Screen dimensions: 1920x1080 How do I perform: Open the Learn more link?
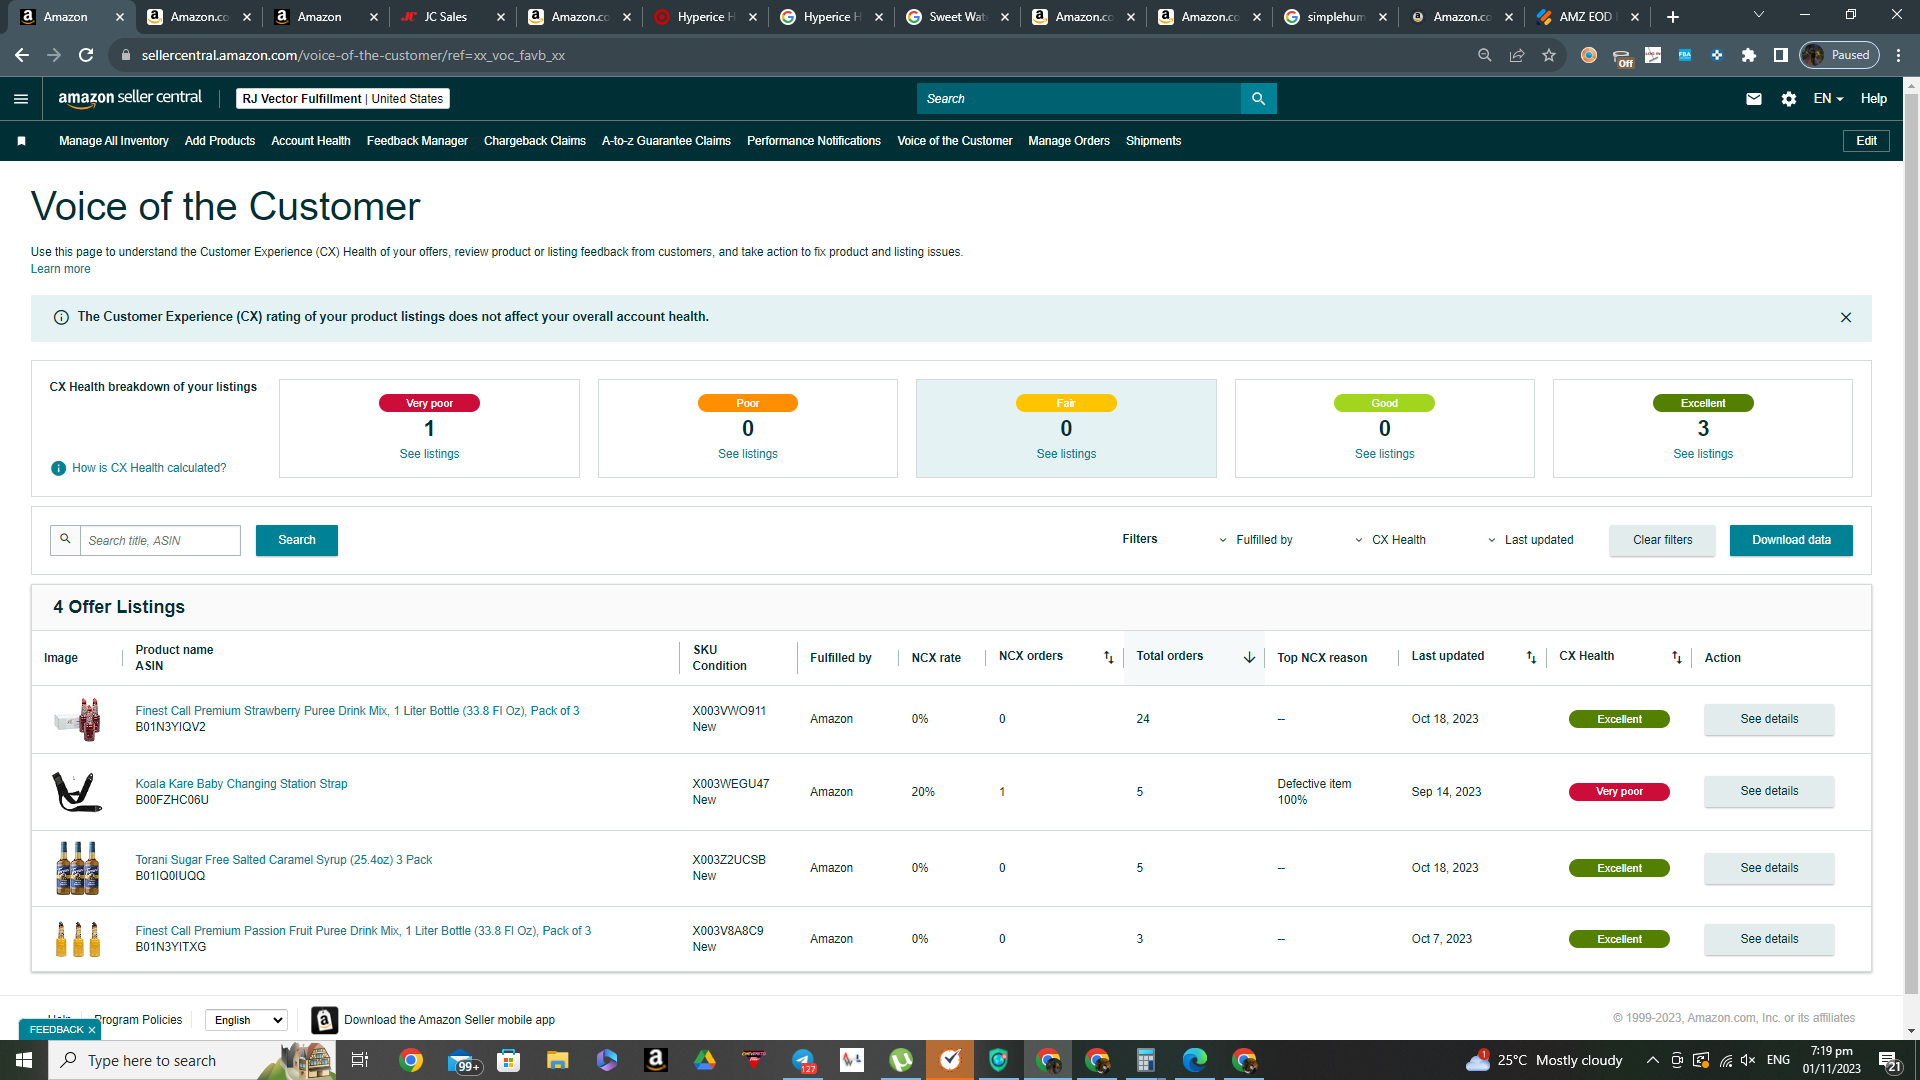(60, 269)
